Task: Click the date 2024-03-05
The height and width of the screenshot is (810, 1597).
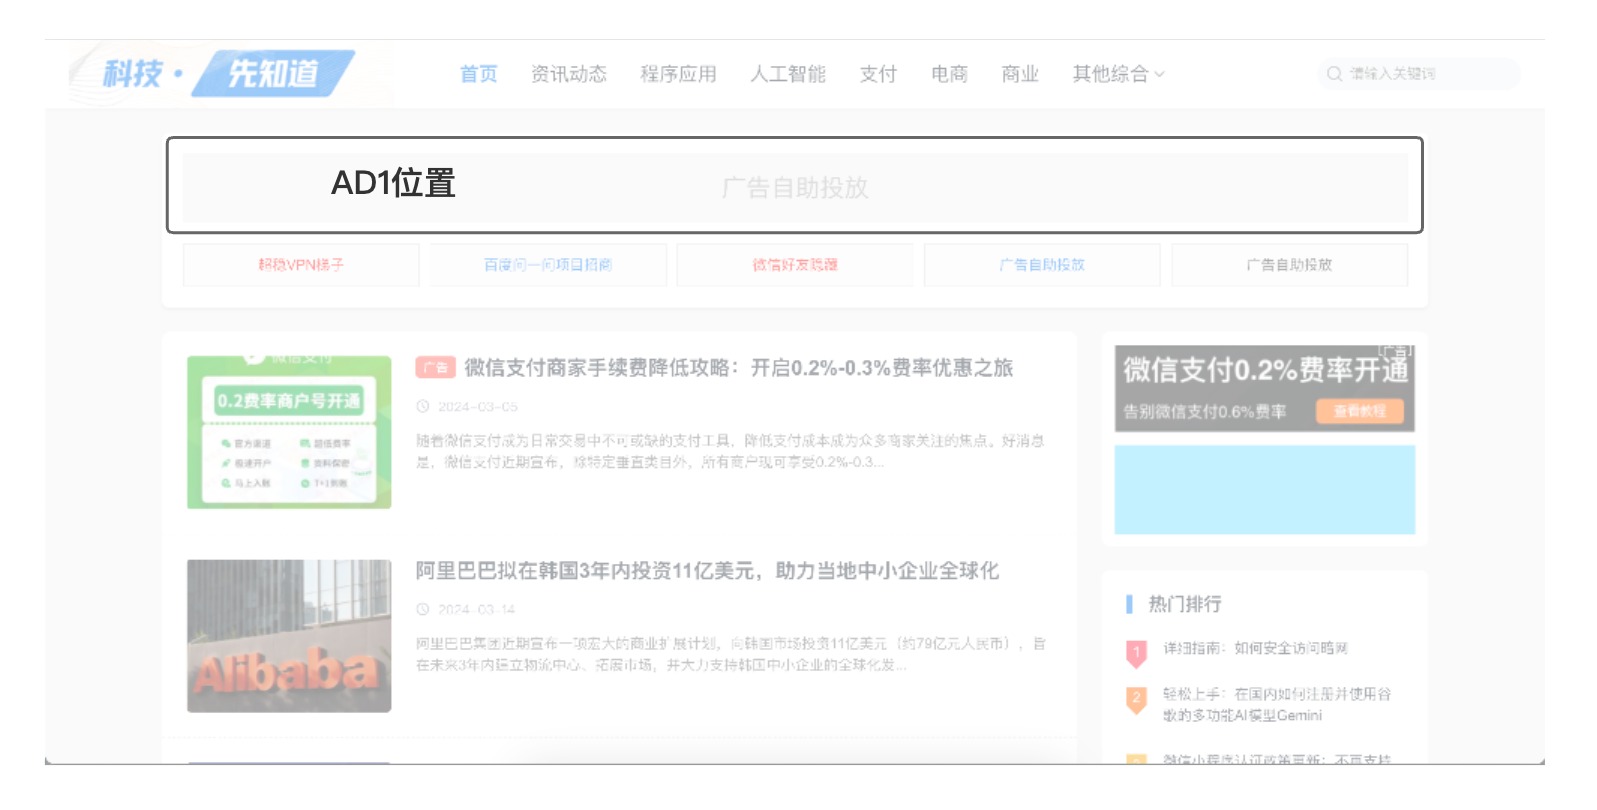Action: 478,407
